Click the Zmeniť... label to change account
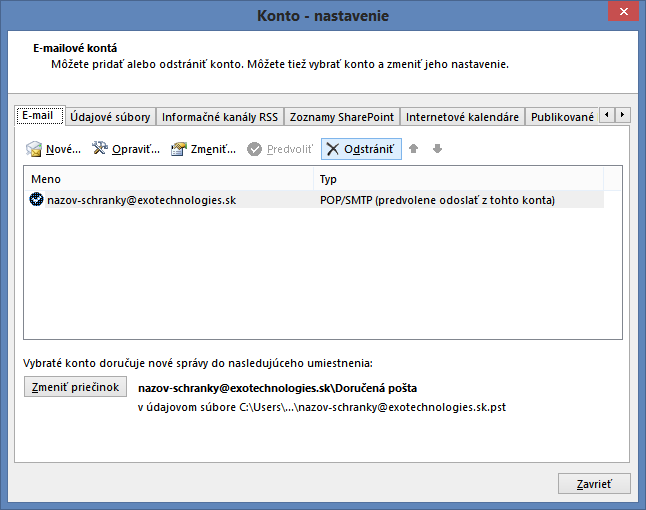 point(213,149)
